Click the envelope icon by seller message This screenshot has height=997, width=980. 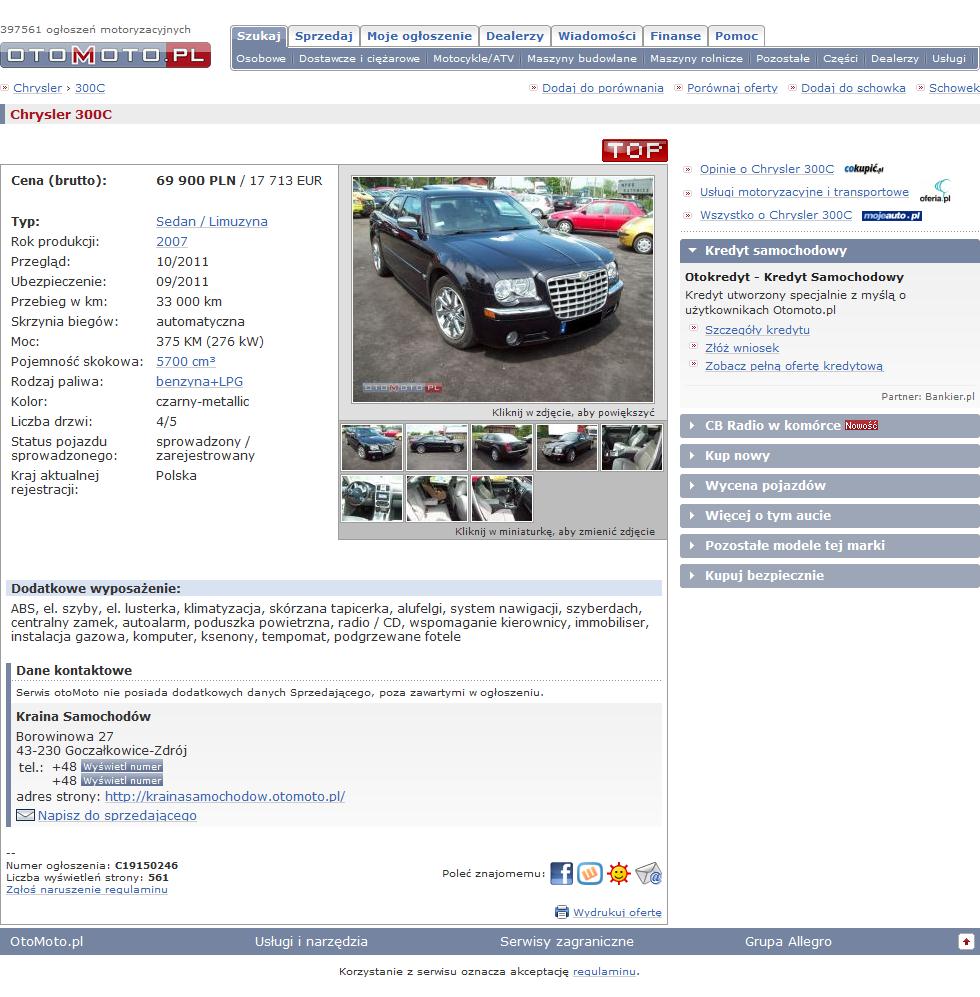[25, 815]
